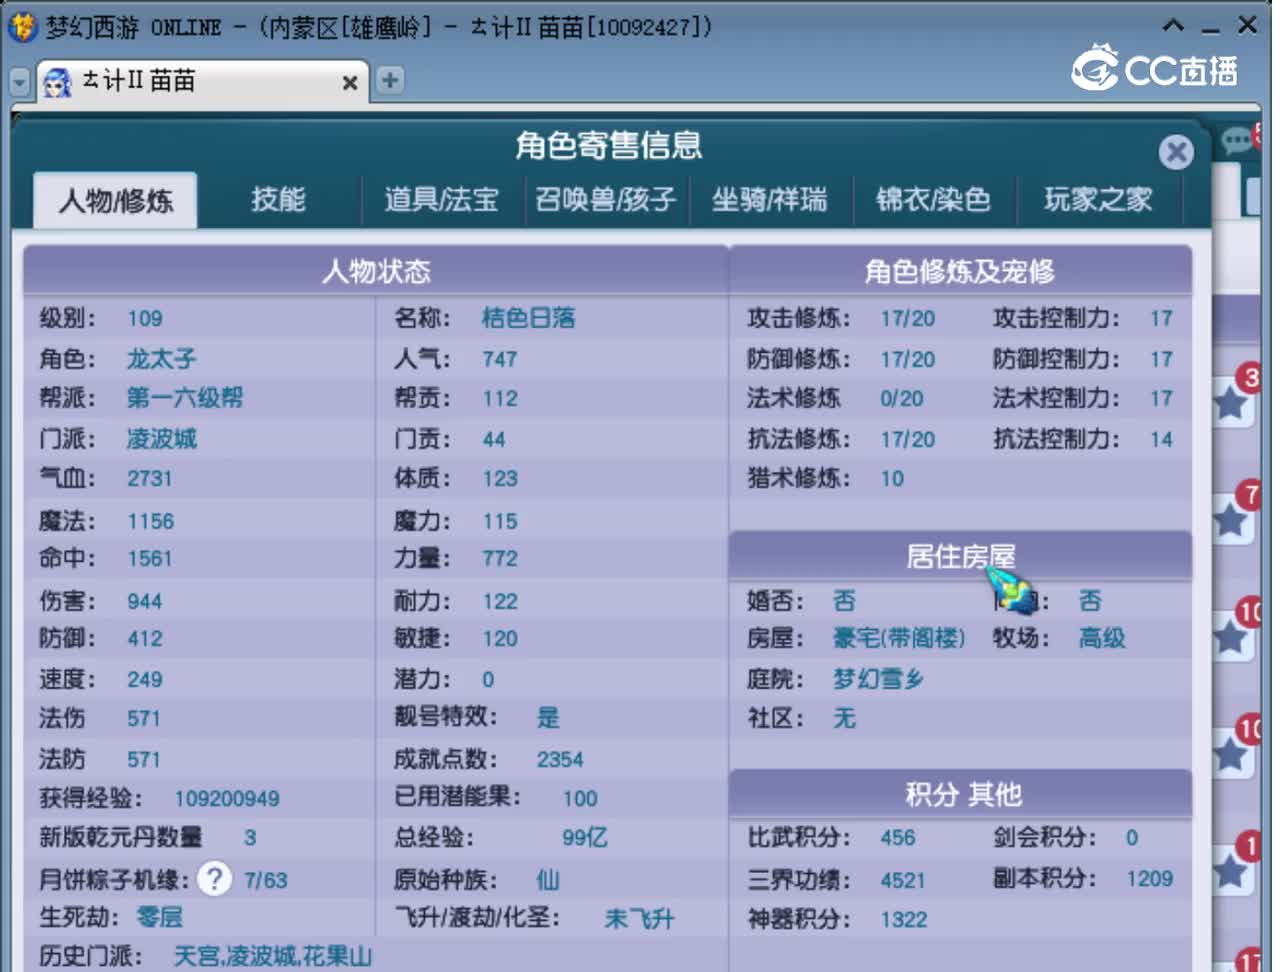1280x972 pixels.
Task: Select the 召唤兽/孩子 tab
Action: click(x=607, y=199)
